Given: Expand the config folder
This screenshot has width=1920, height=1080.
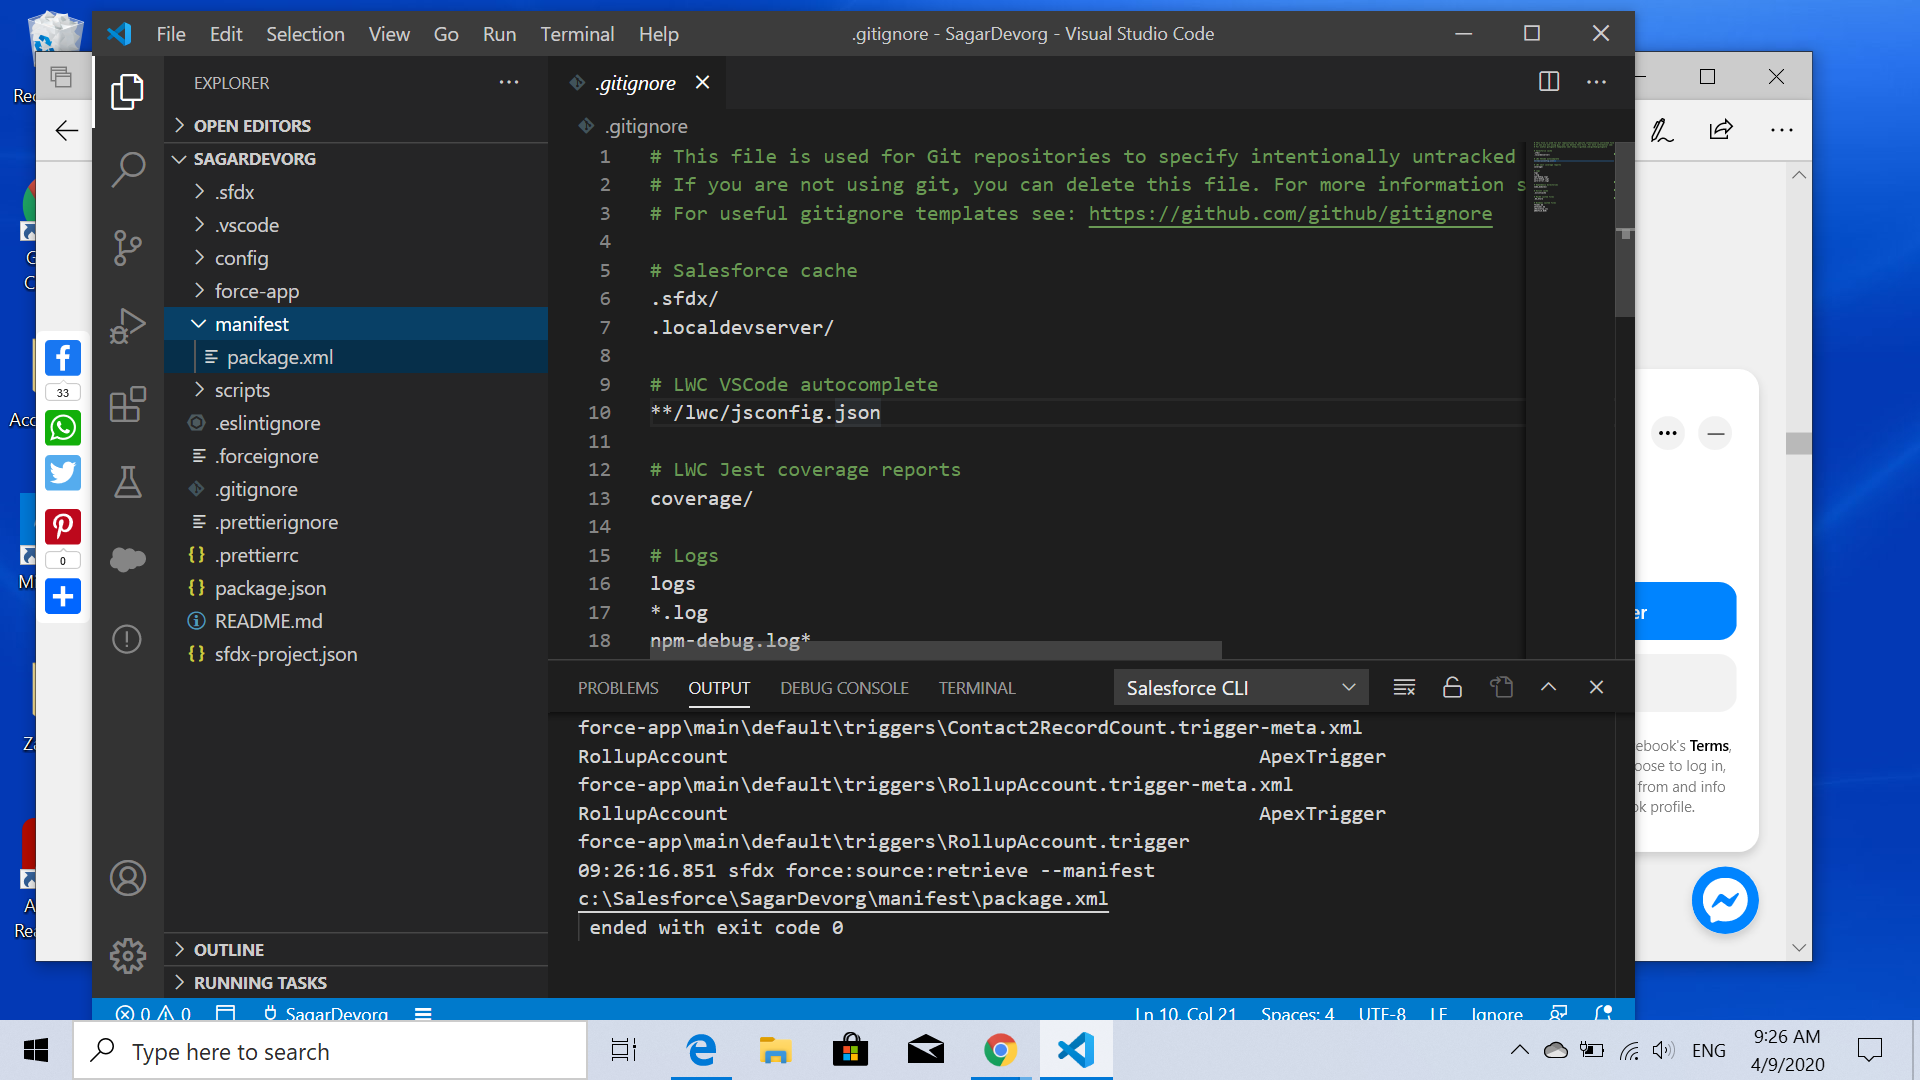Looking at the screenshot, I should click(356, 258).
